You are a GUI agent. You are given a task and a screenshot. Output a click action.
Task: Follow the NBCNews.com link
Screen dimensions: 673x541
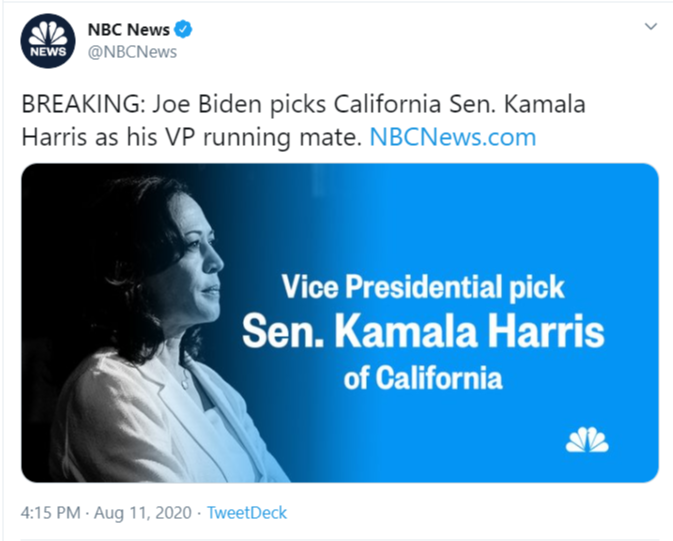pos(452,136)
